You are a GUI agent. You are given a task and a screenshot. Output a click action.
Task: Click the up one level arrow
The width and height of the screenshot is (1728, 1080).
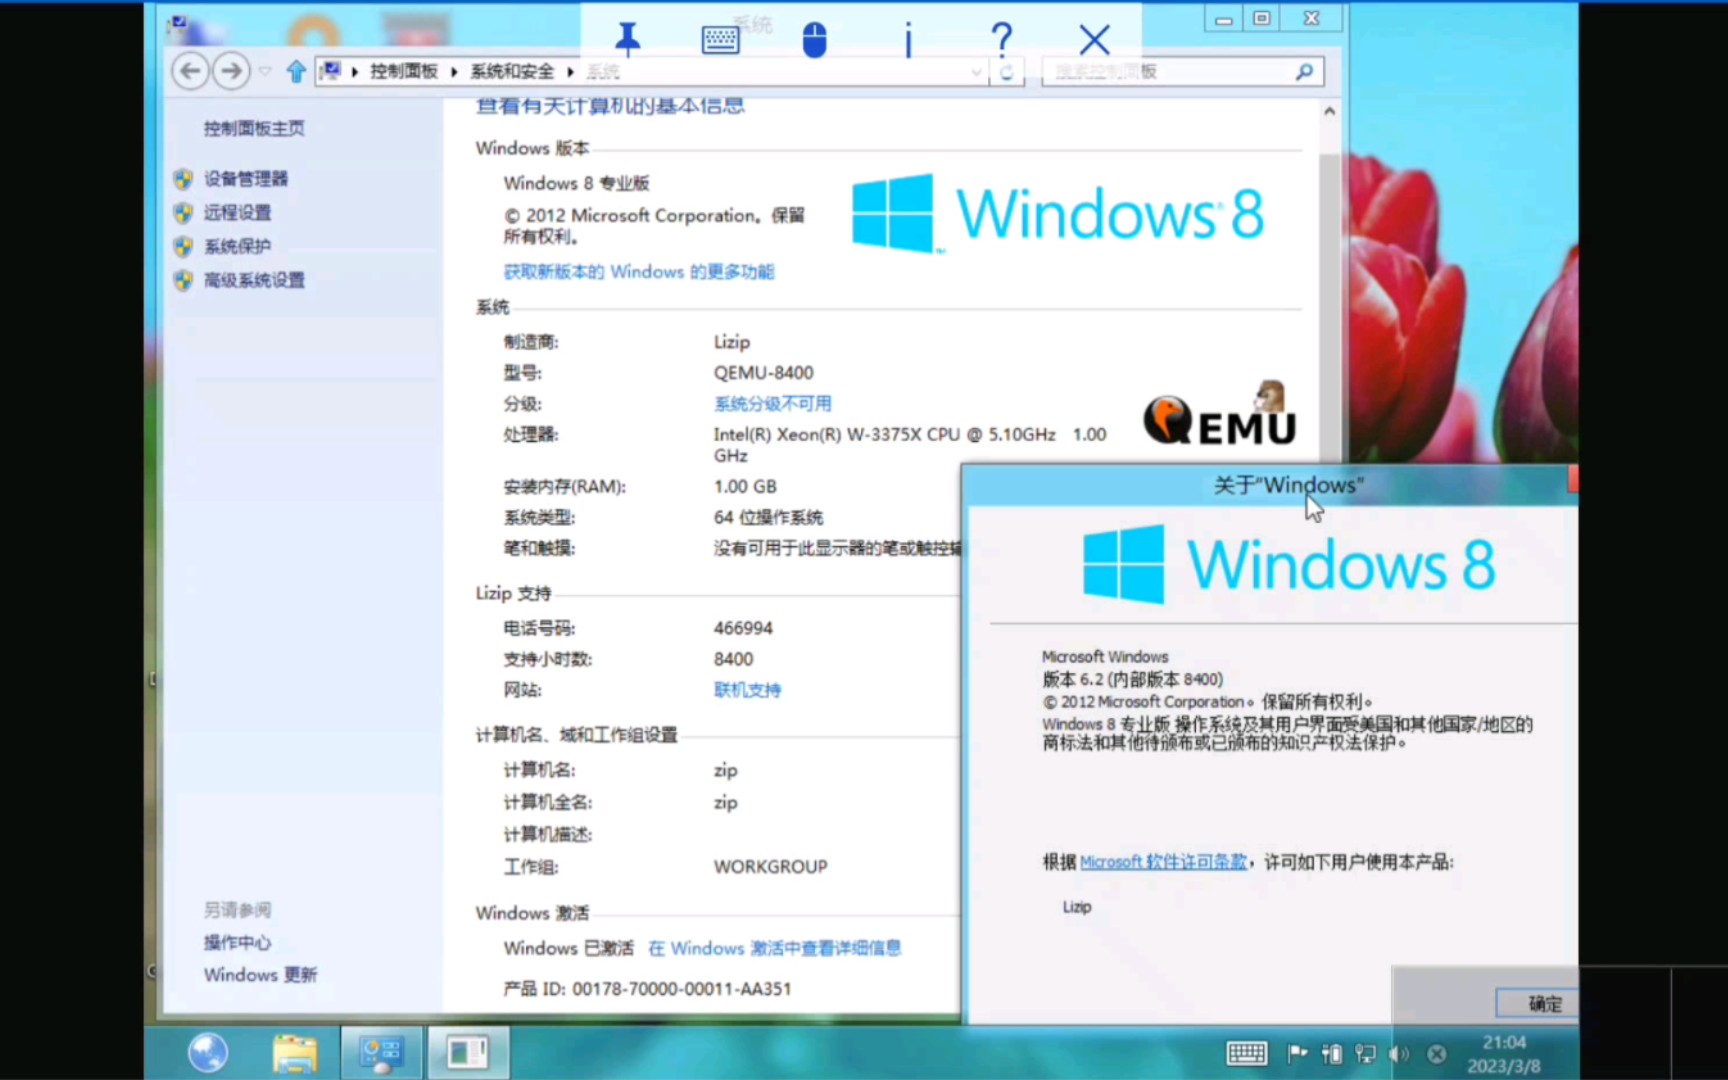[296, 71]
